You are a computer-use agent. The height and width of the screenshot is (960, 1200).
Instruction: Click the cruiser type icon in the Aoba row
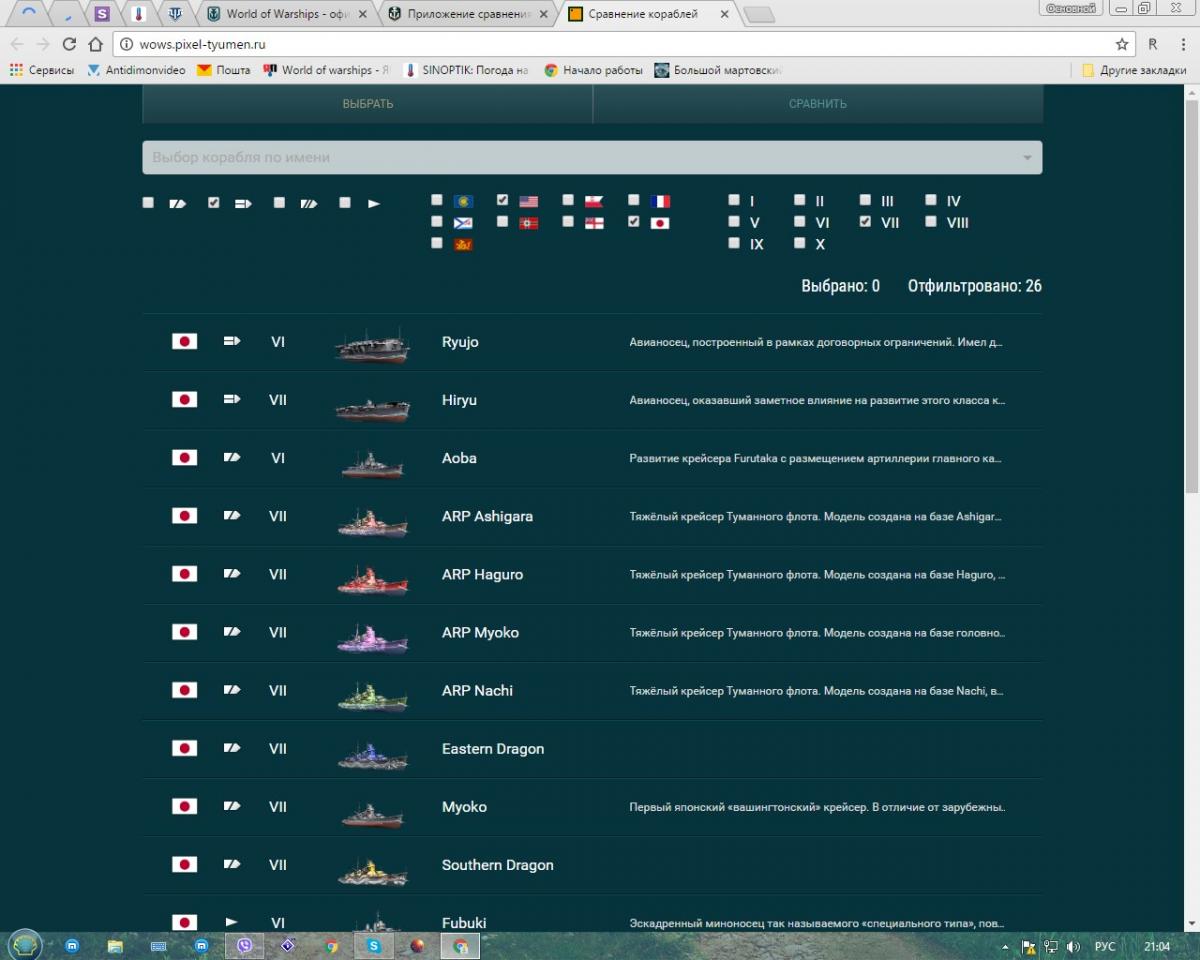231,457
